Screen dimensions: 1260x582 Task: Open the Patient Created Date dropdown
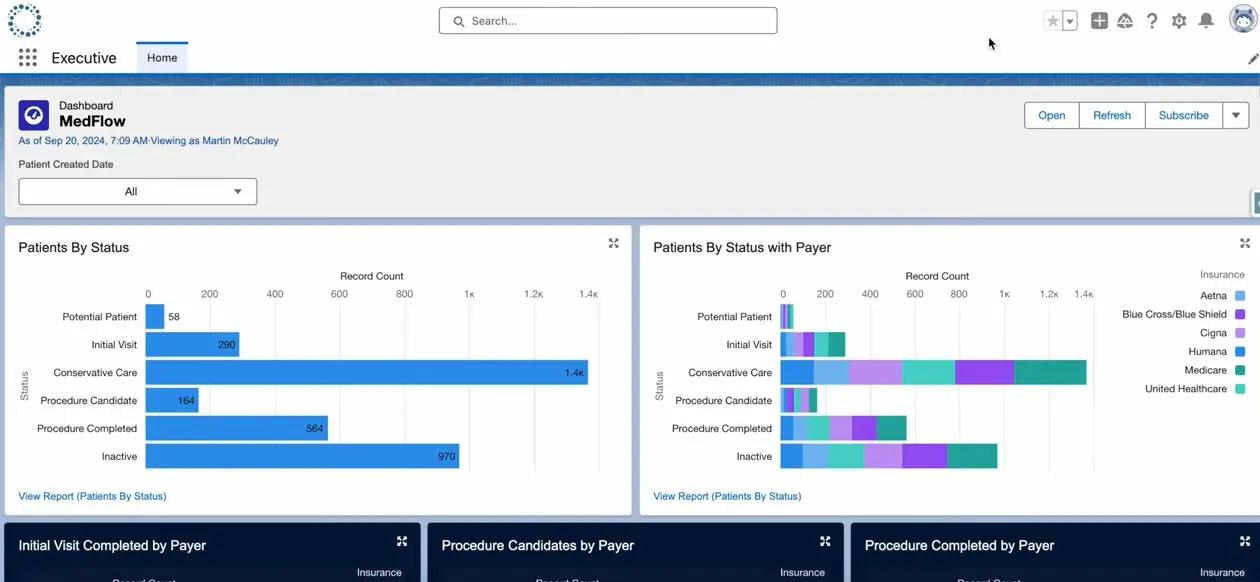pos(138,191)
